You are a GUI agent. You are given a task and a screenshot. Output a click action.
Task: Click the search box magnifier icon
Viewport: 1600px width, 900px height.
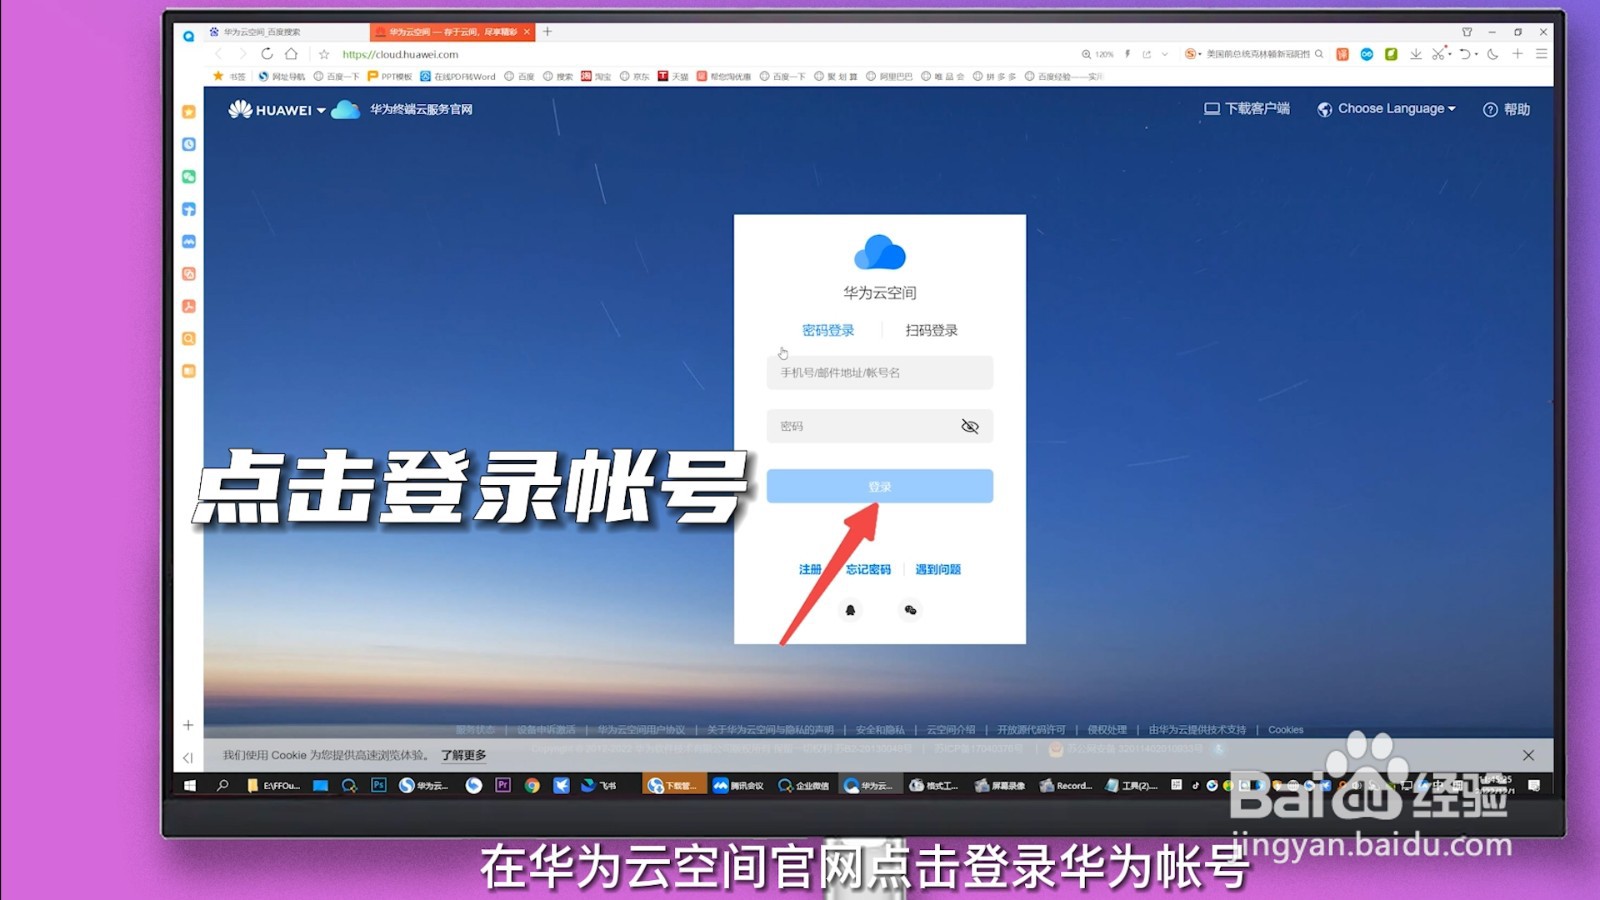[1319, 54]
